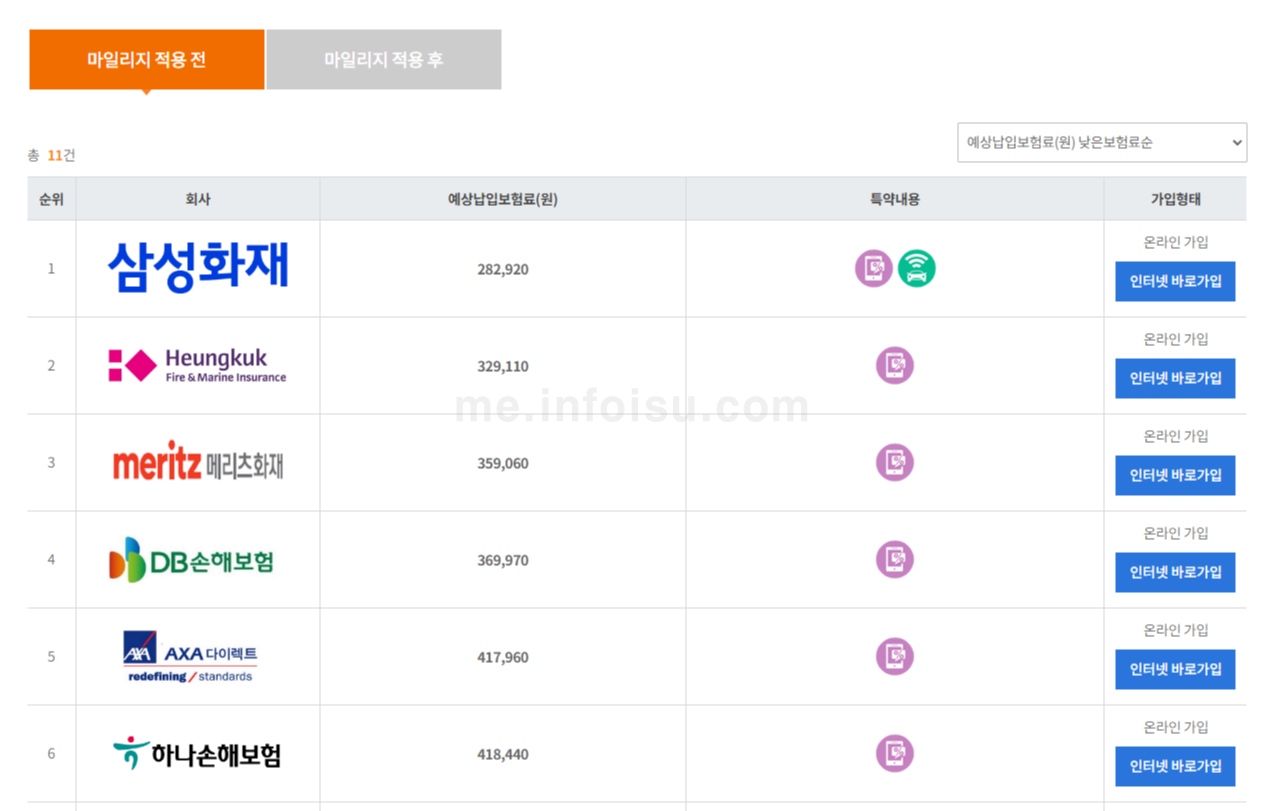Click rank number 2 in the Heungkuk row
The height and width of the screenshot is (811, 1264).
[x=51, y=366]
